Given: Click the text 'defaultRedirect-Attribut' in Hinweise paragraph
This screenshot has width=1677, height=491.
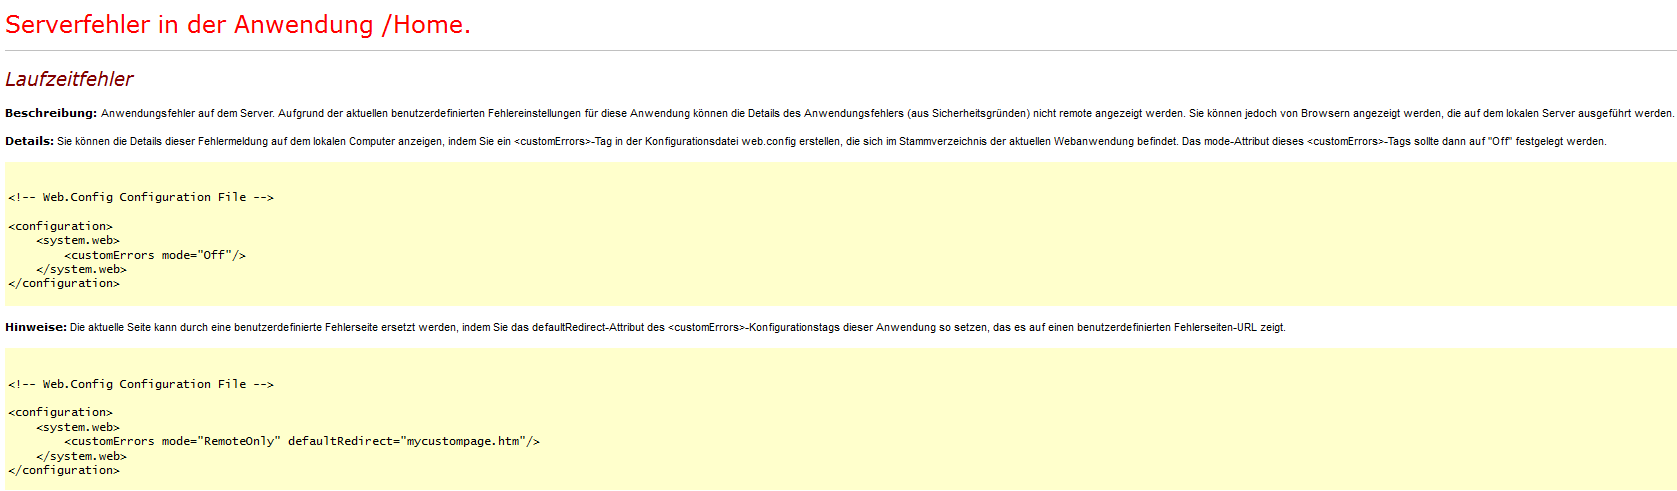Looking at the screenshot, I should (588, 327).
